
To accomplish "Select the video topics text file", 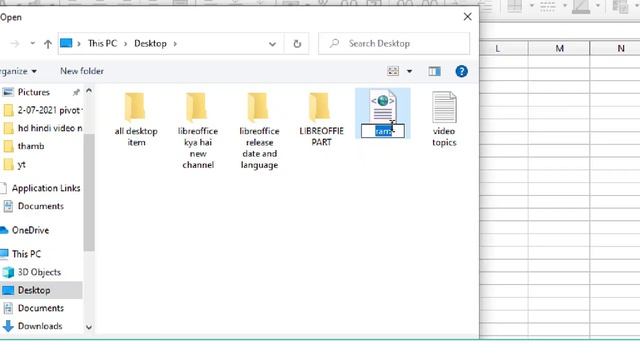I will (x=444, y=119).
